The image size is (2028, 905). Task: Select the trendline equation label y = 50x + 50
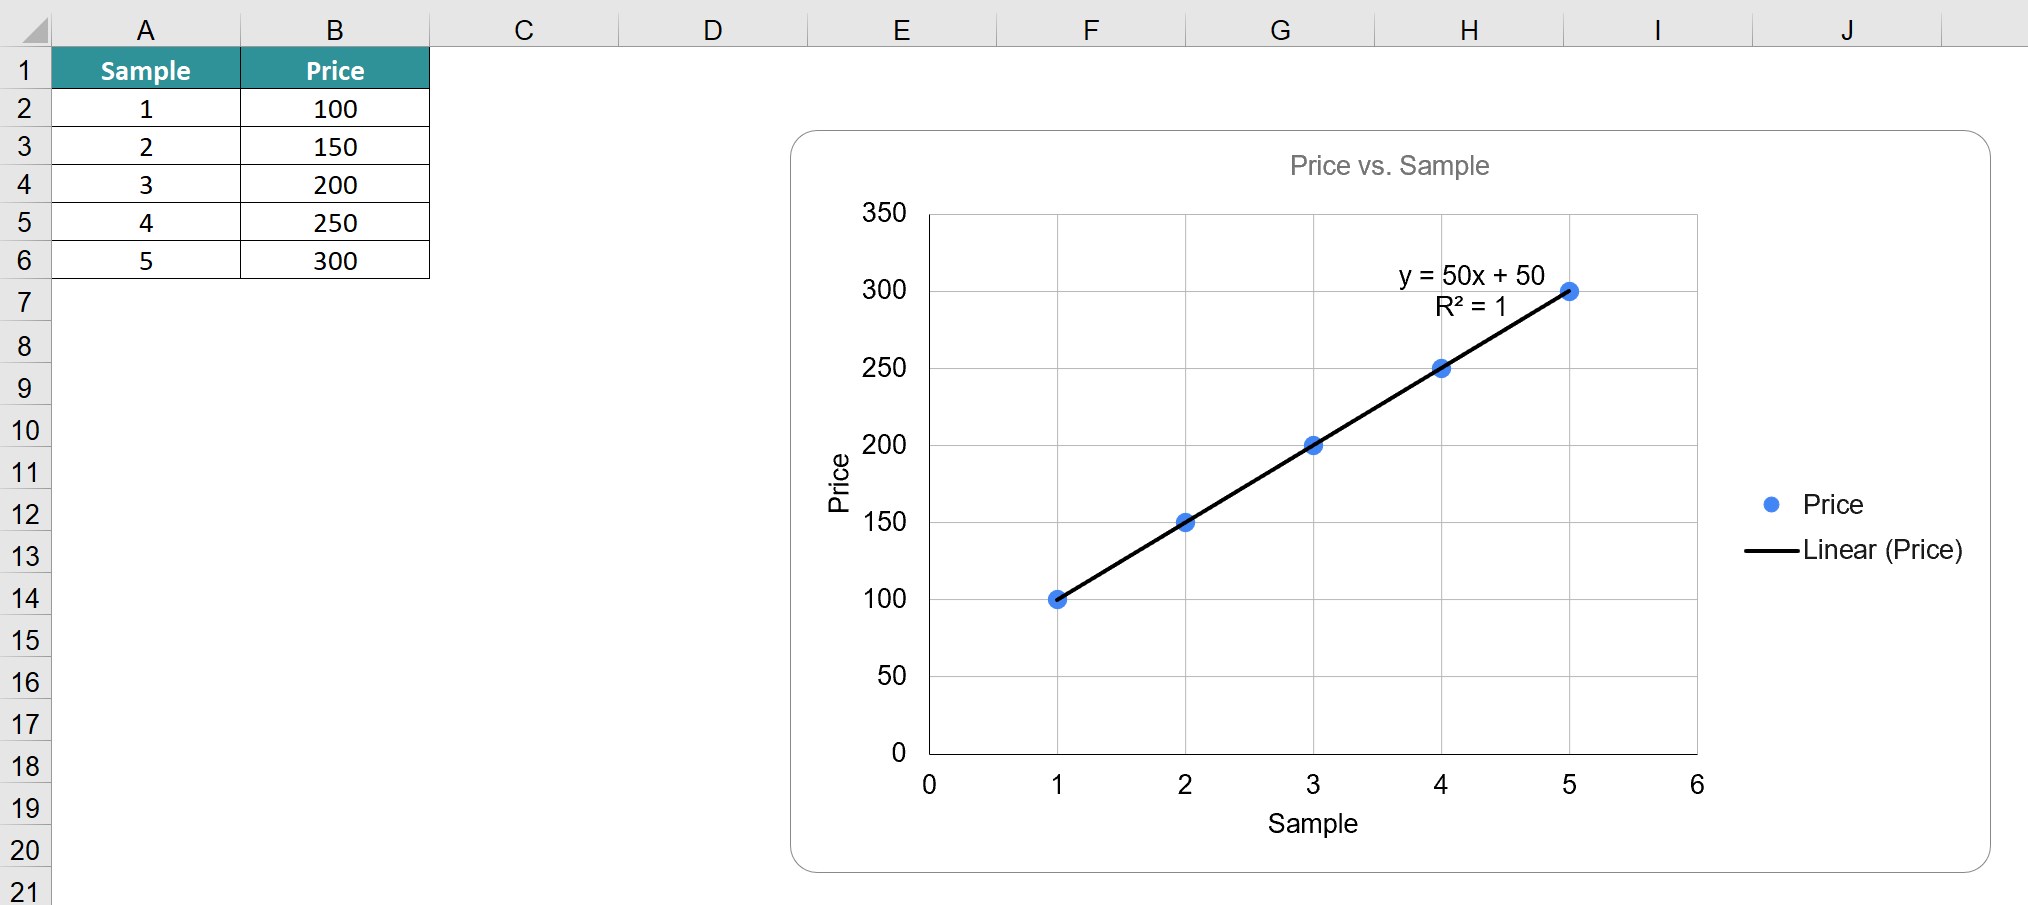[x=1471, y=275]
